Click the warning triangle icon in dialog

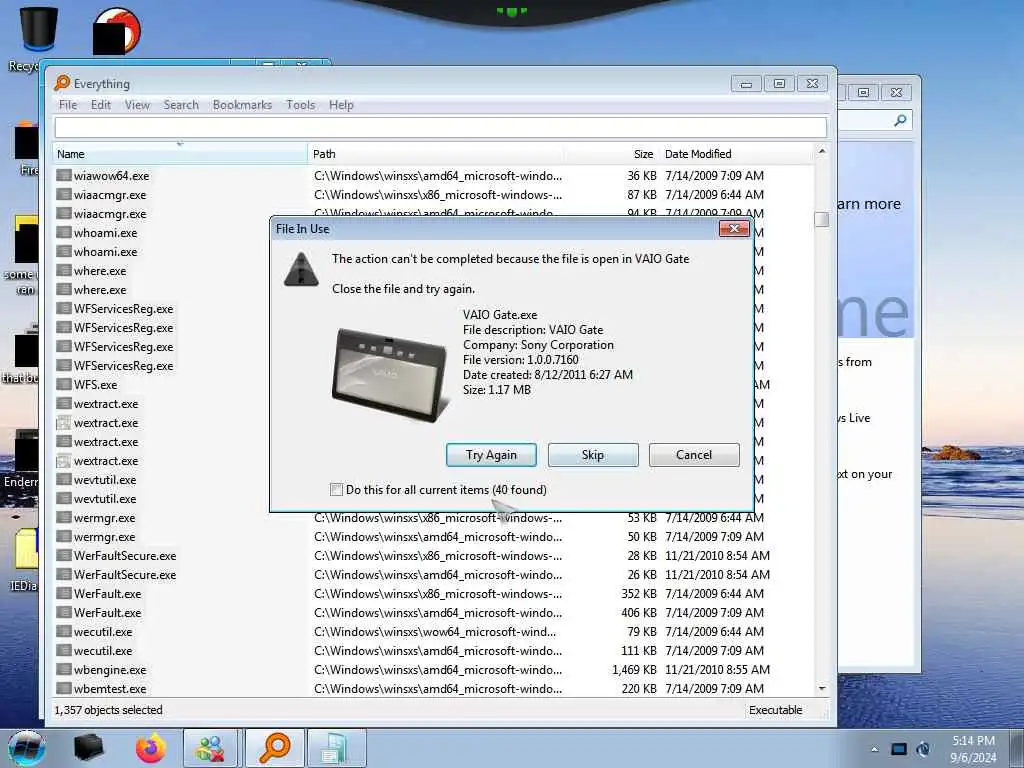point(301,269)
